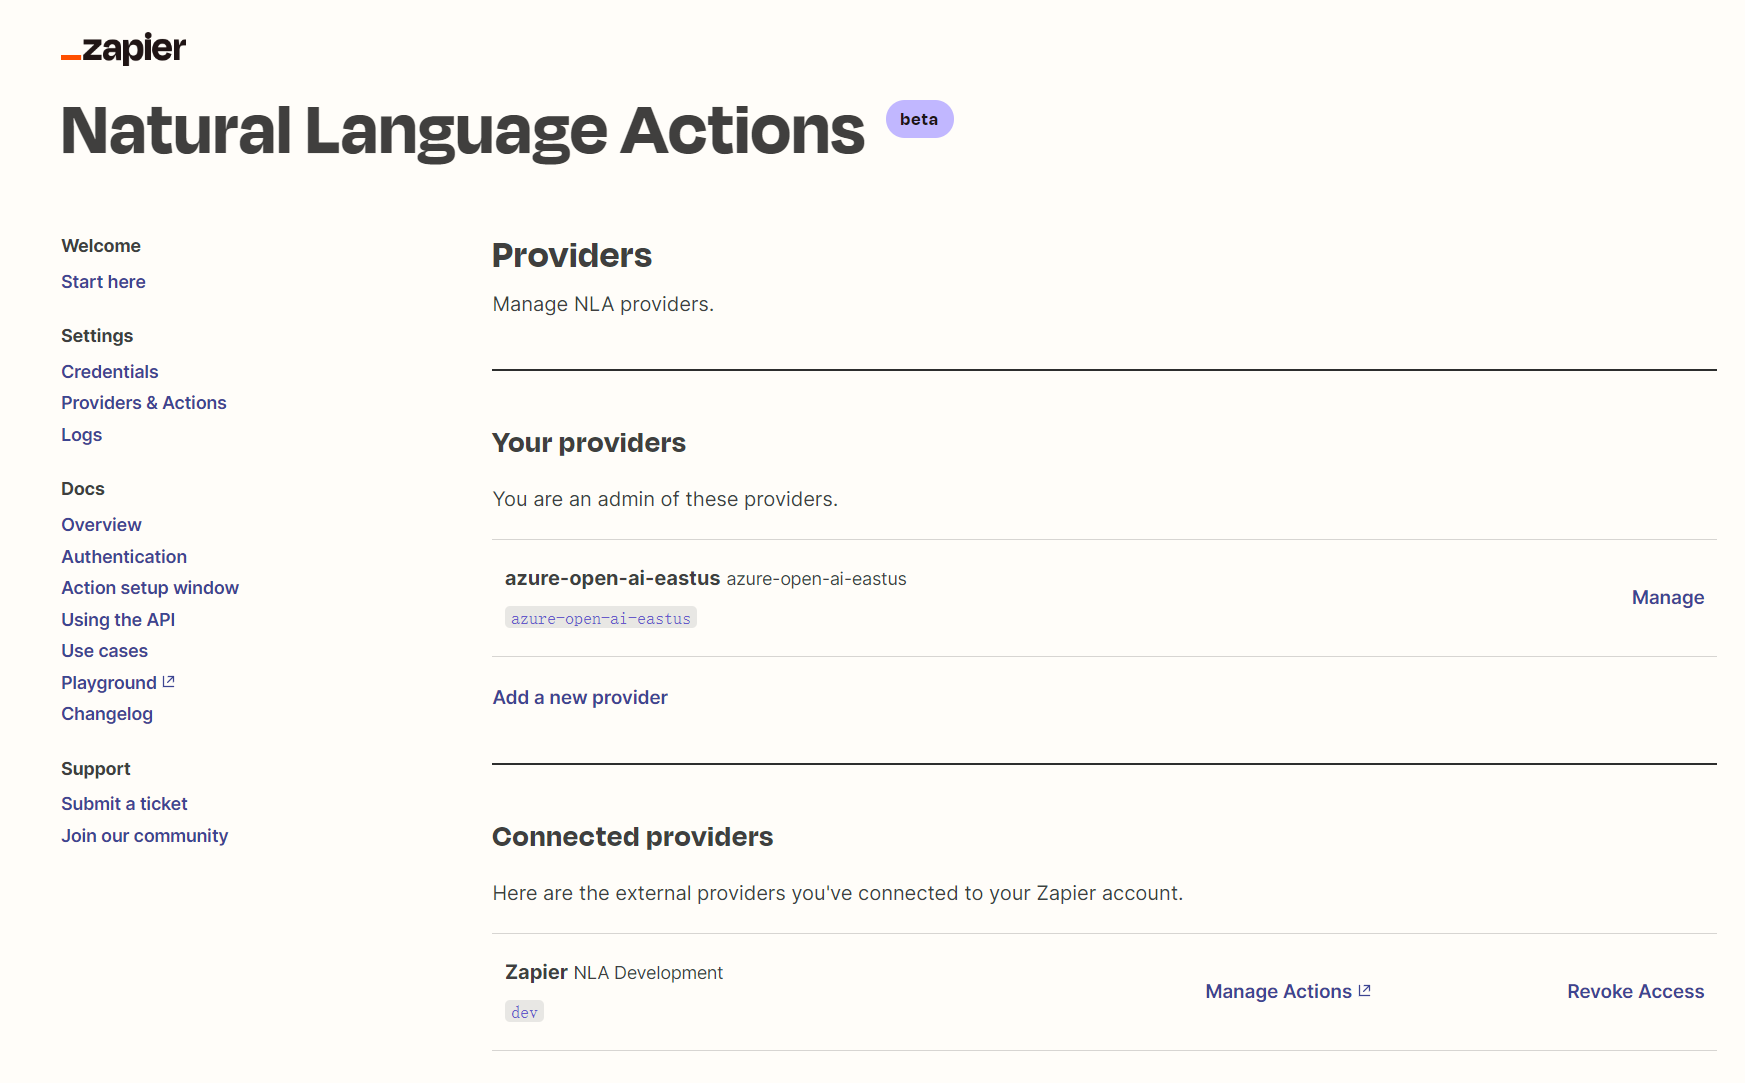Read the Using the API docs
Viewport: 1745px width, 1083px height.
(118, 620)
